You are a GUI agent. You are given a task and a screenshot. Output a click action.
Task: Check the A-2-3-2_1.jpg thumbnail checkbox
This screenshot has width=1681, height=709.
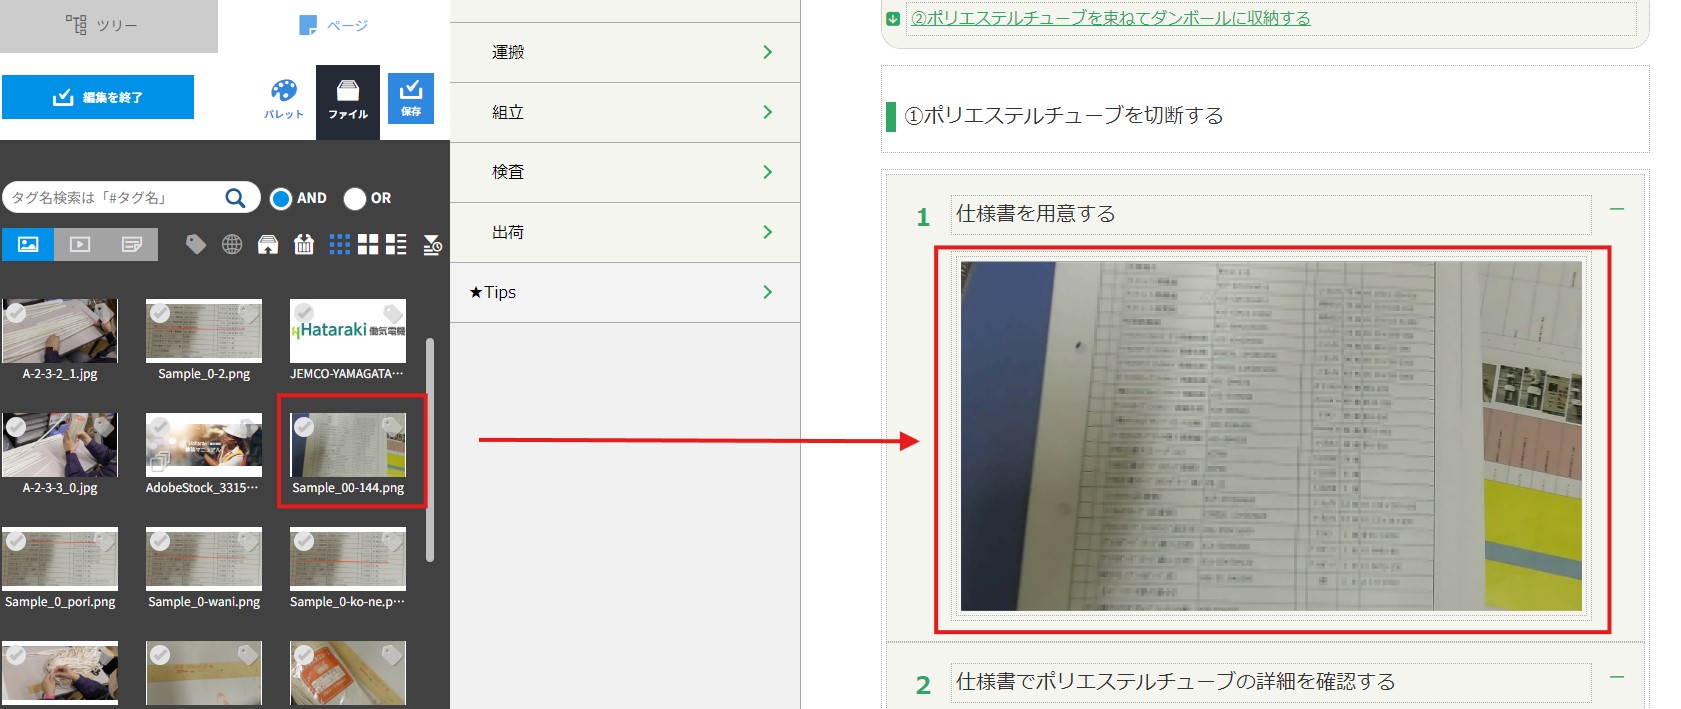[x=16, y=313]
